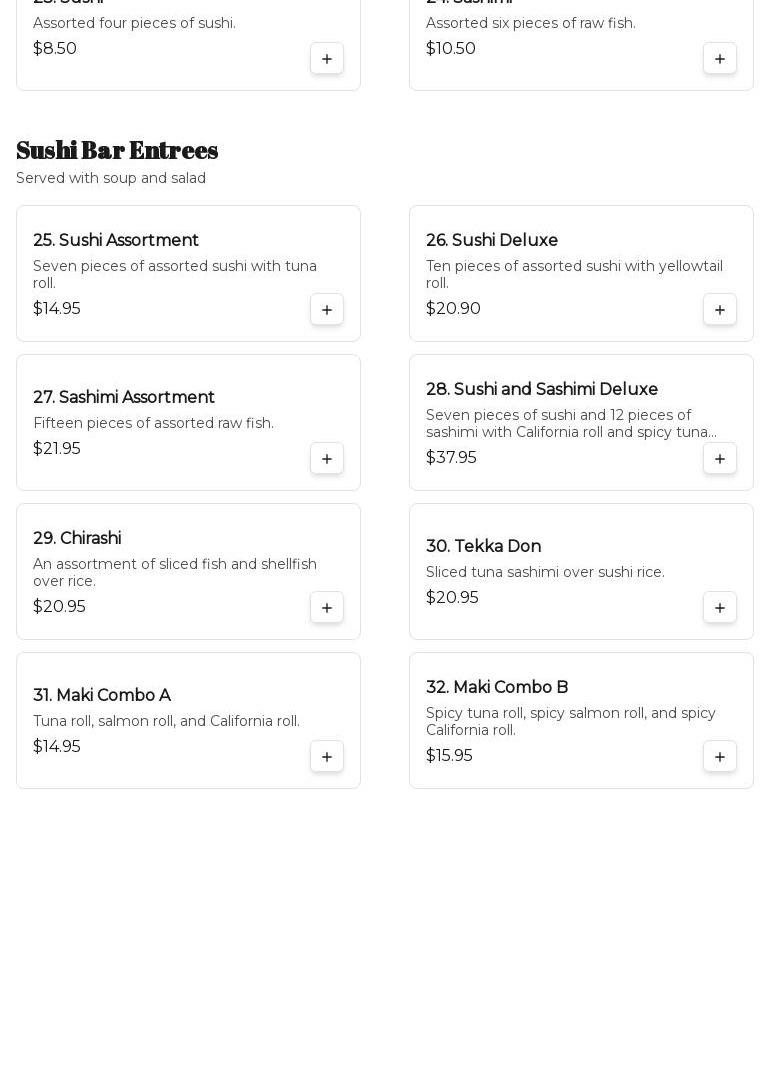
Task: Click the plus icon for Sushi Assortment
Action: (327, 310)
